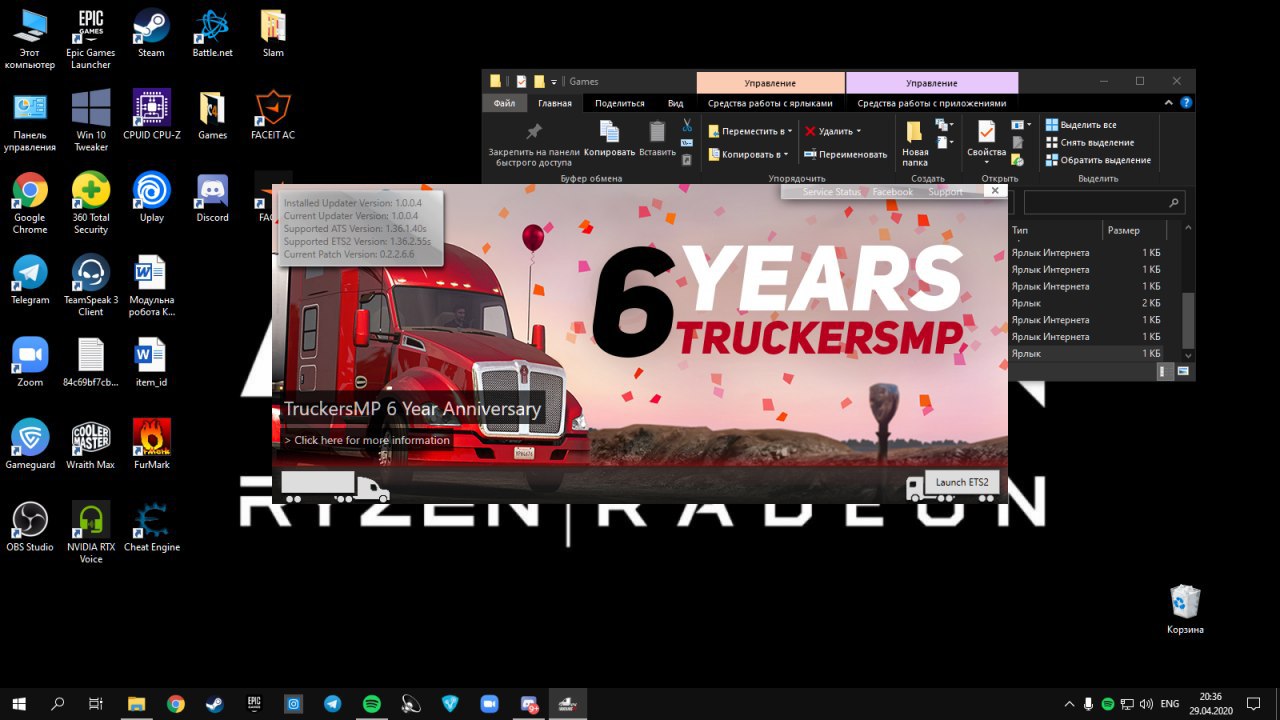Switch to large icons view layout

(1184, 371)
